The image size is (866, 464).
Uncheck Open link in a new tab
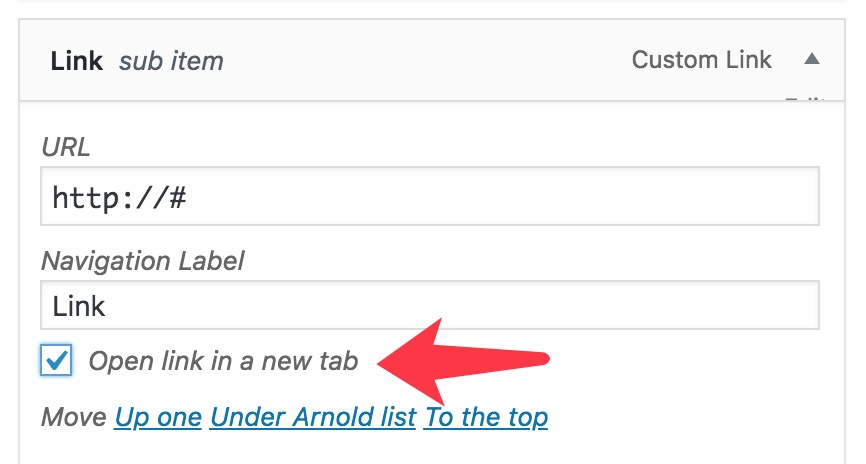(57, 360)
